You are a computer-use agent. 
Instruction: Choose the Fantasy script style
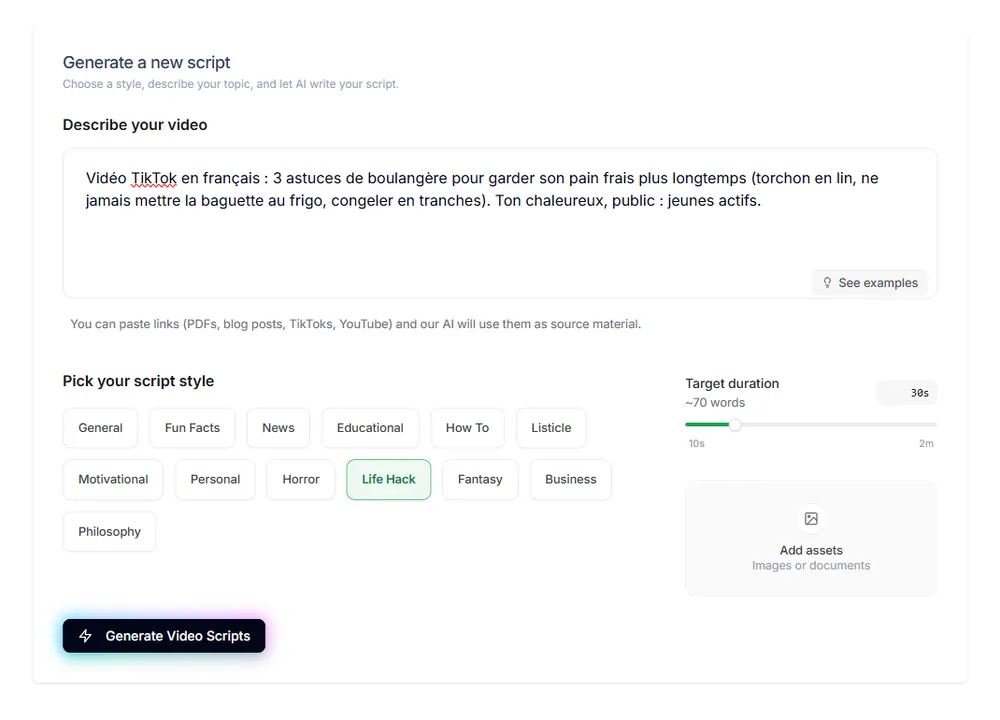click(x=480, y=480)
